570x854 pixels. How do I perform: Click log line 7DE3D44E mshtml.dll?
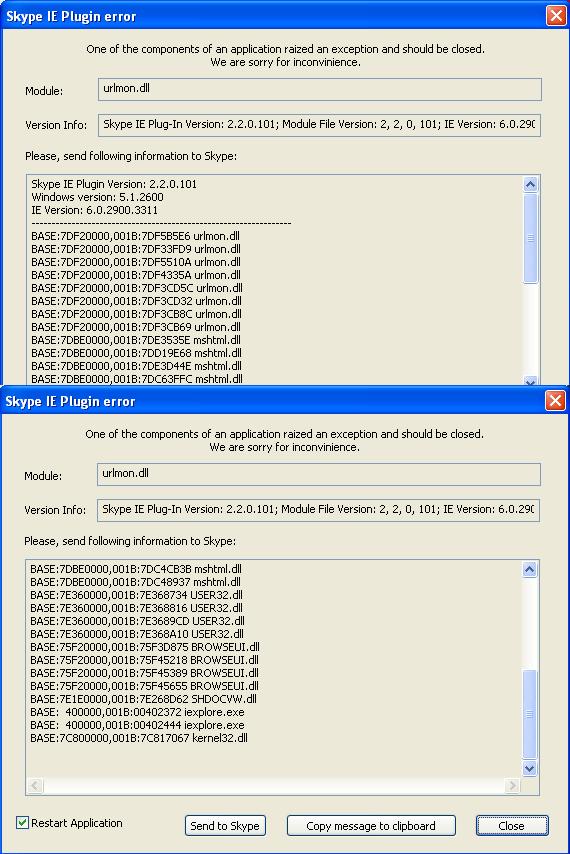point(136,367)
